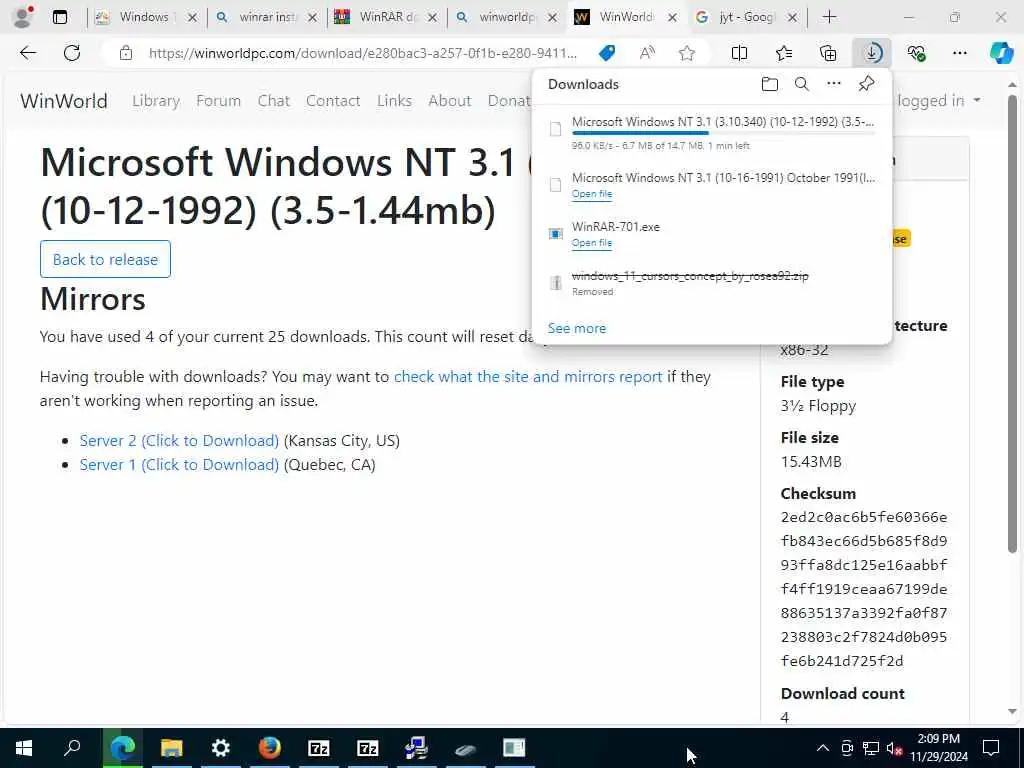This screenshot has width=1024, height=768.
Task: Pin the Downloads panel
Action: pyautogui.click(x=866, y=84)
